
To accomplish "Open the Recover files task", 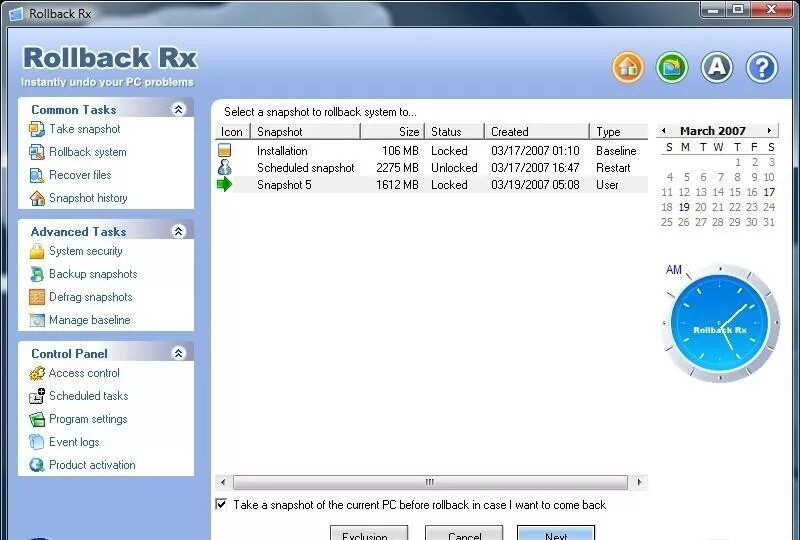I will [x=80, y=175].
